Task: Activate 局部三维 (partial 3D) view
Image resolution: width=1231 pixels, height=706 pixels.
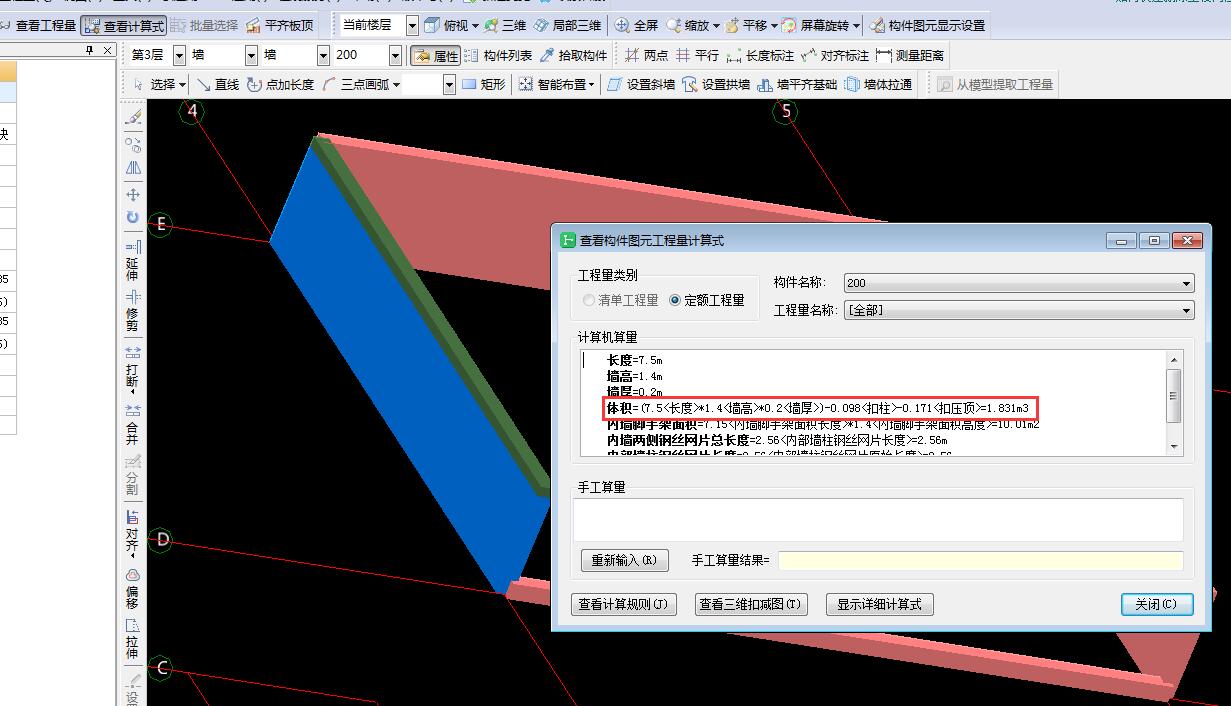Action: 567,25
